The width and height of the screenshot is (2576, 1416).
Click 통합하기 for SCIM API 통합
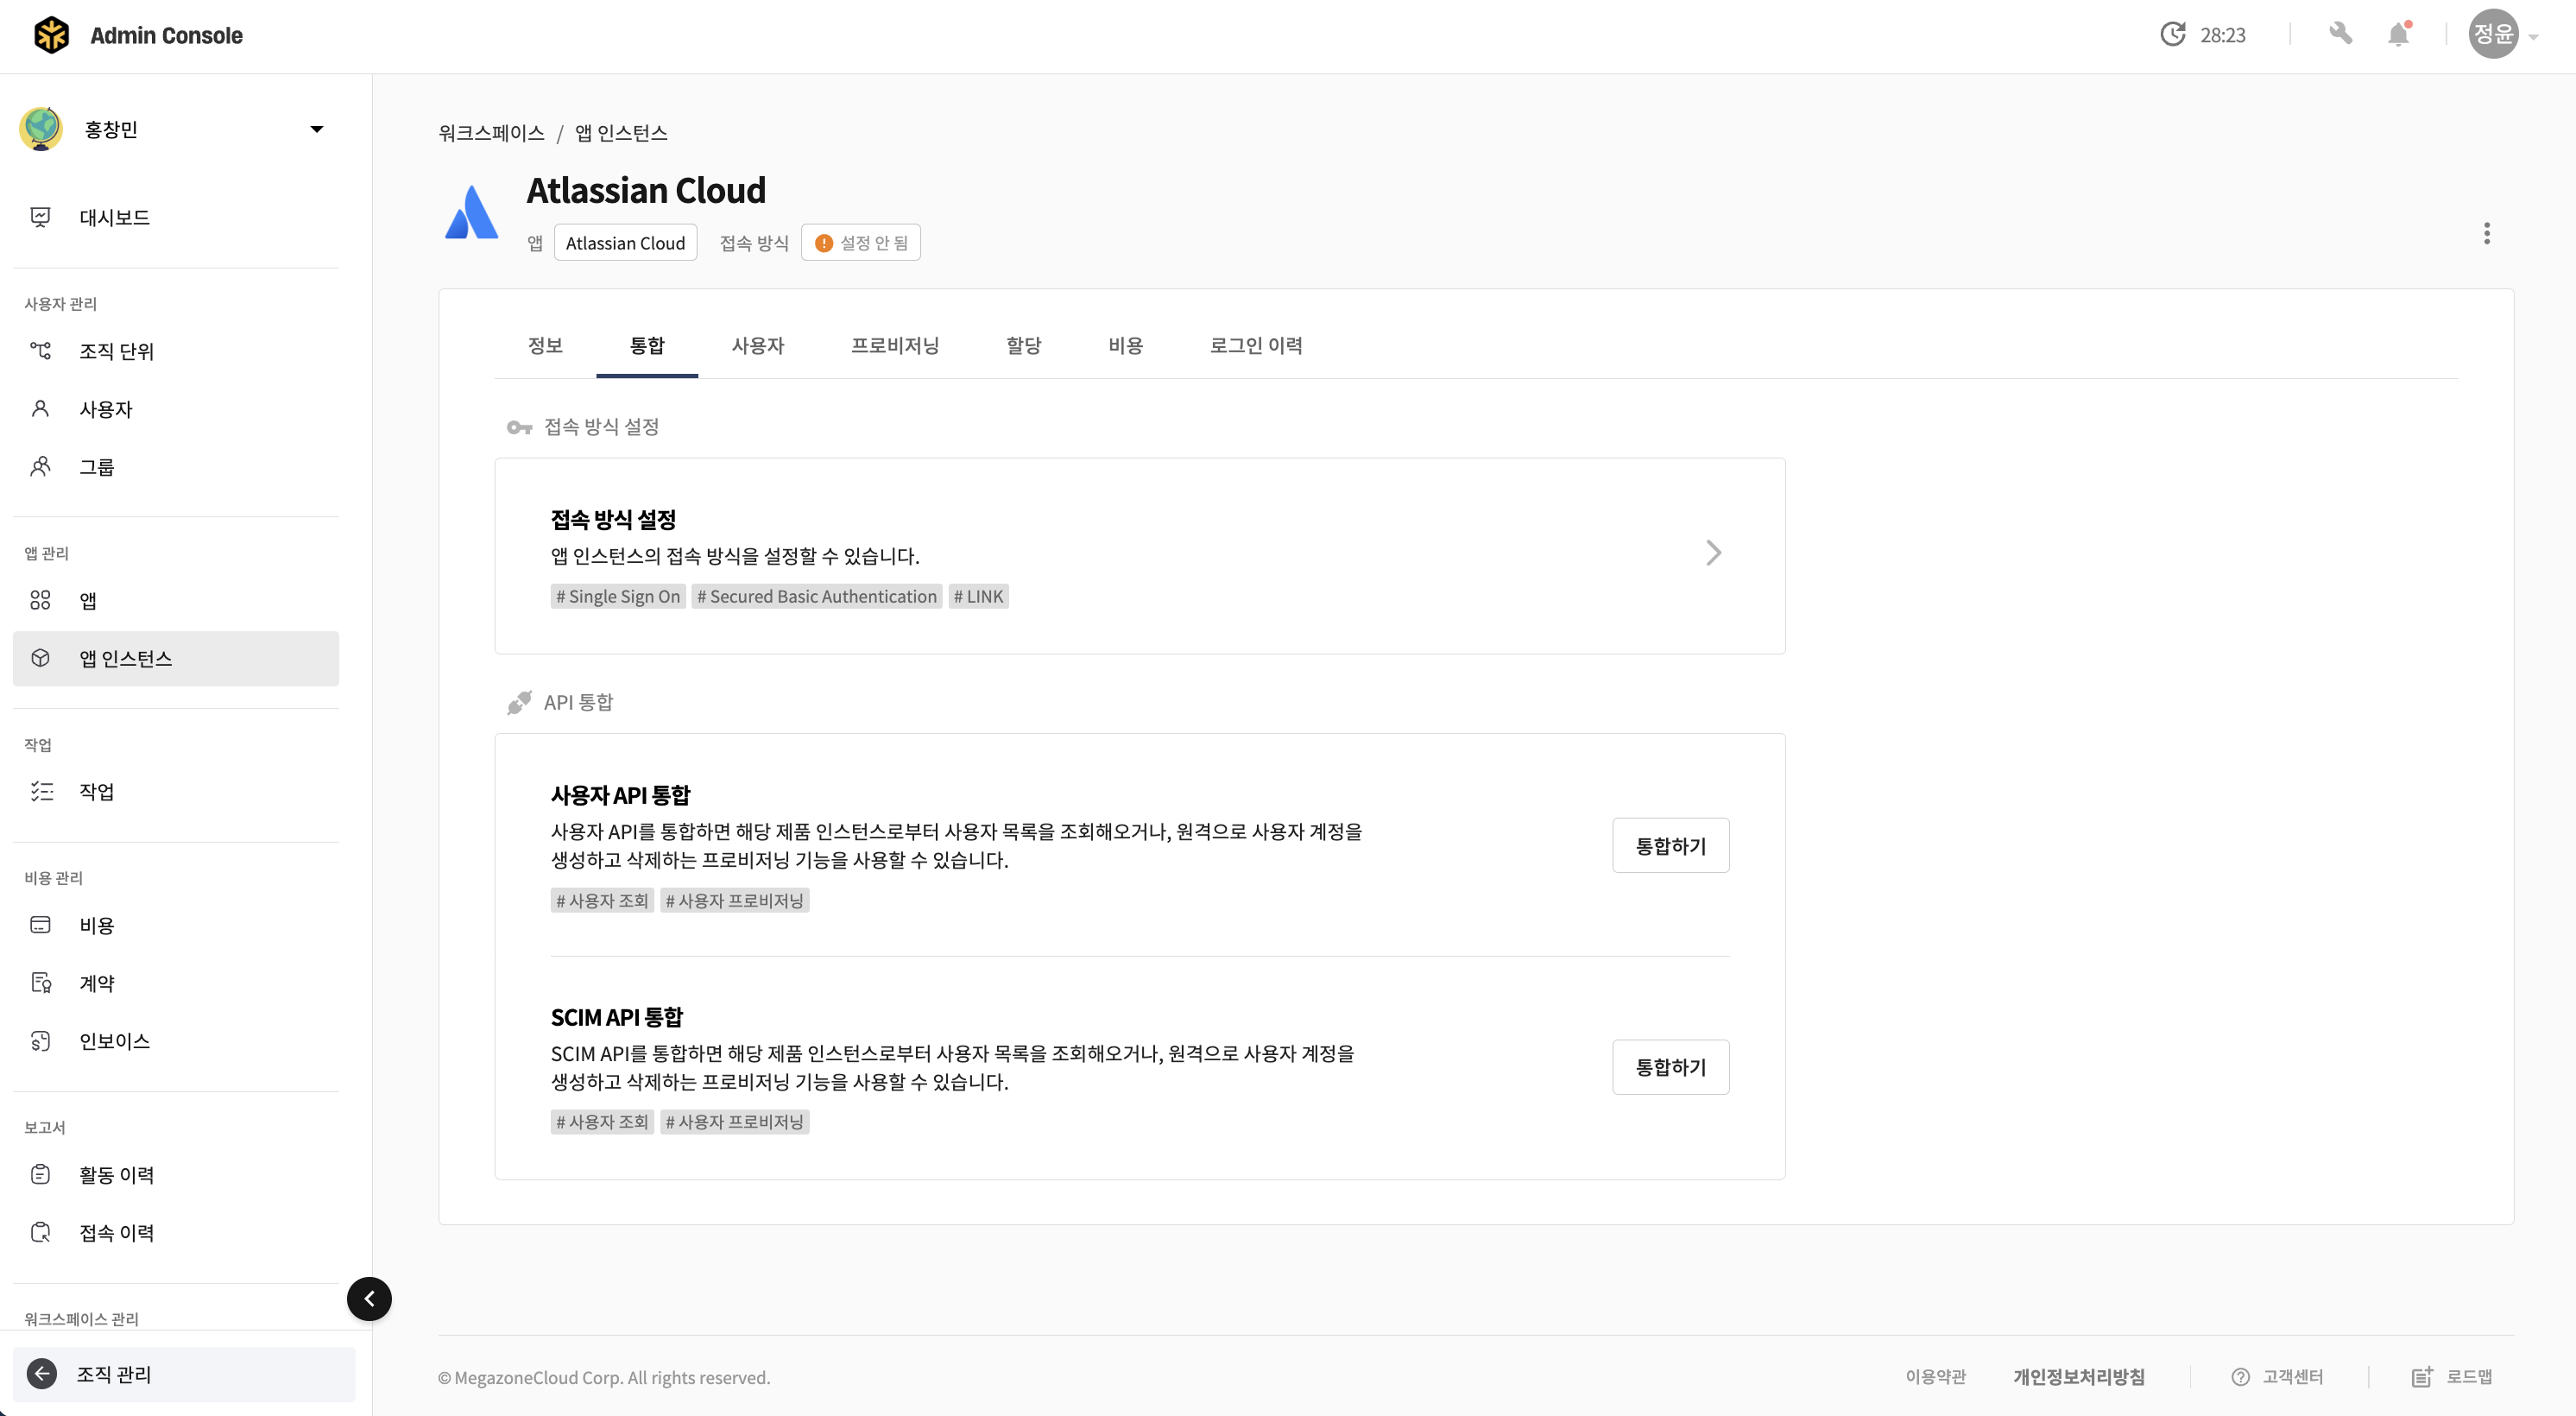coord(1670,1067)
